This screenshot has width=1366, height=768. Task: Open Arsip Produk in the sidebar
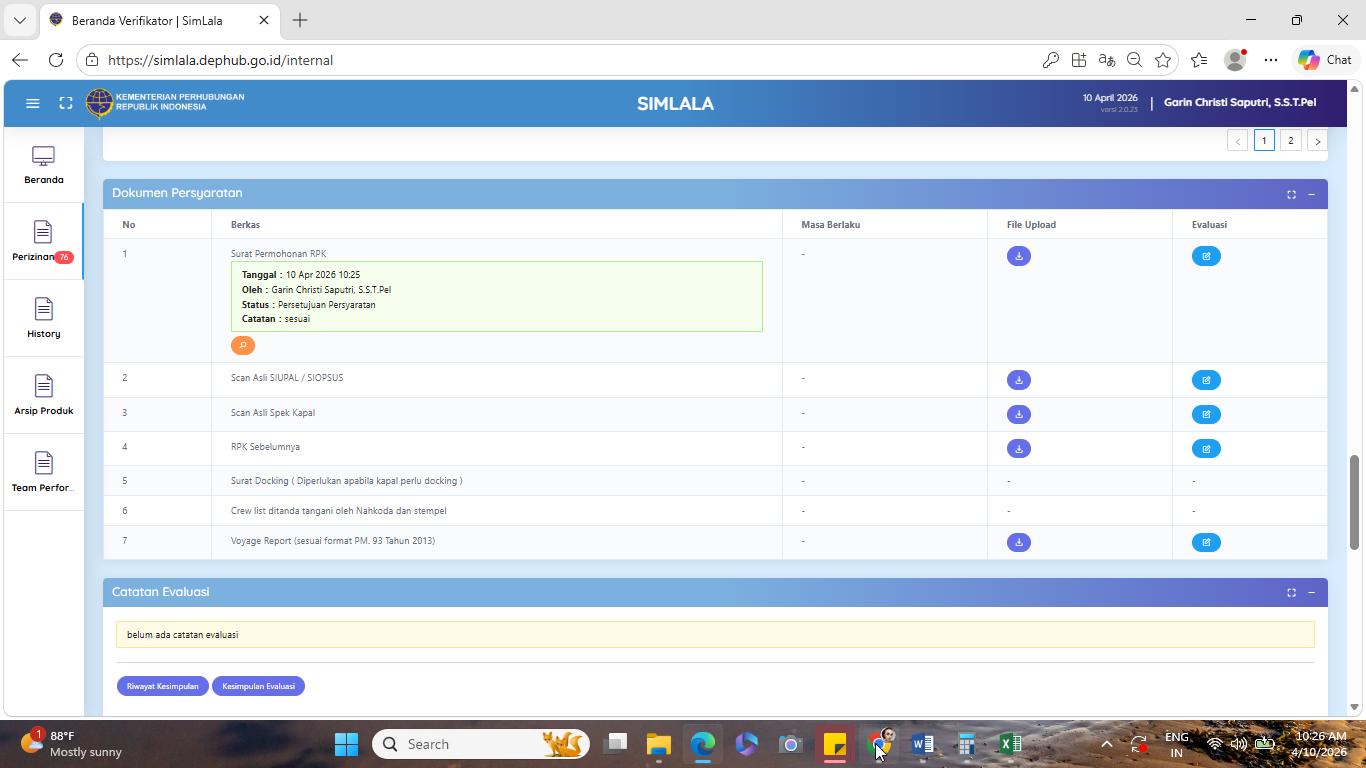(x=44, y=396)
